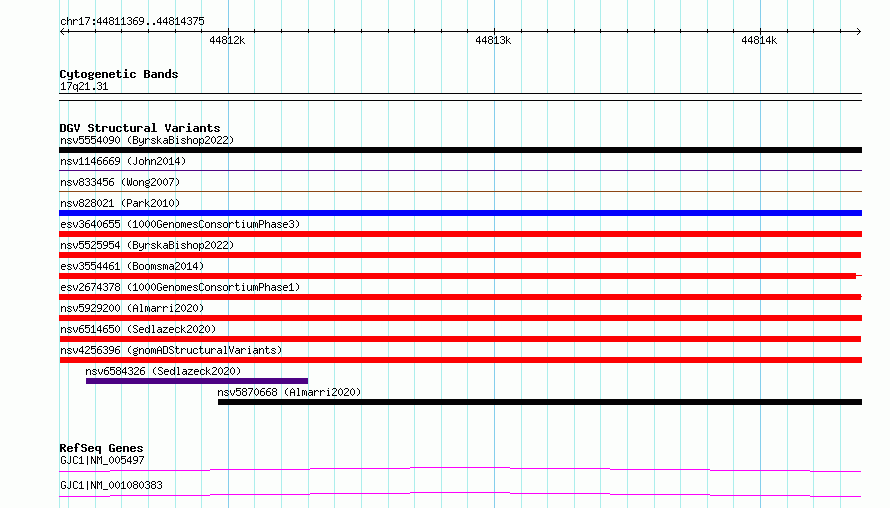Click the GJC1|NM_005497 gene label
The image size is (890, 508).
tap(102, 460)
